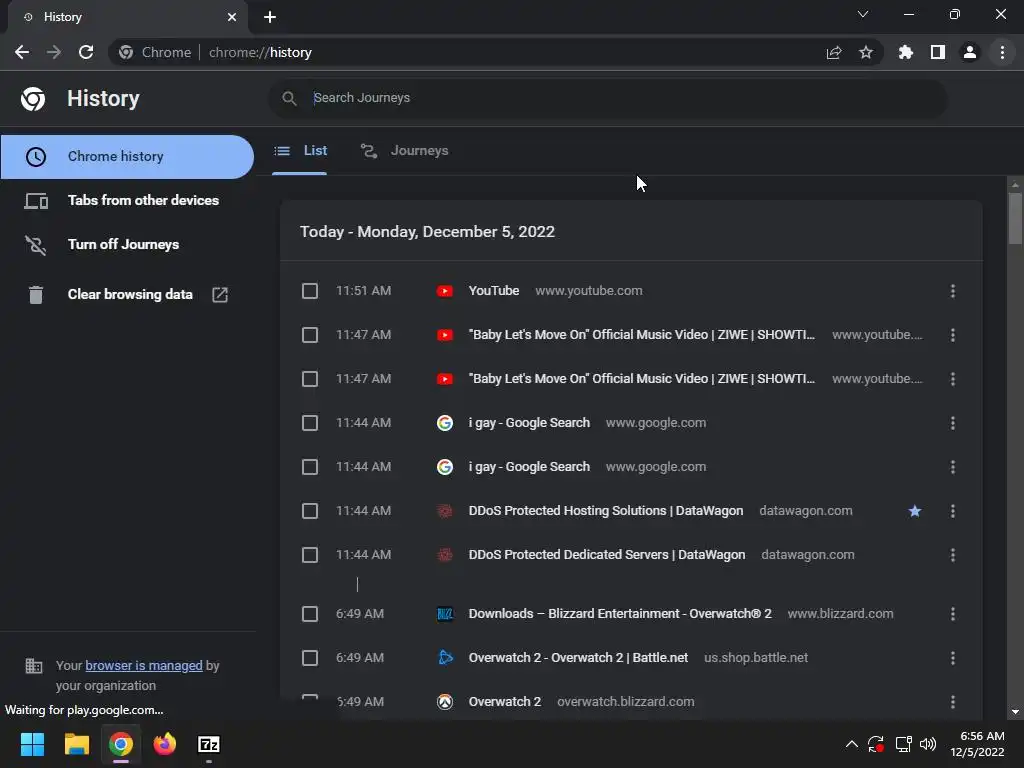This screenshot has height=768, width=1024.
Task: Click the Blizzard favicon on Downloads entry
Action: pyautogui.click(x=445, y=614)
